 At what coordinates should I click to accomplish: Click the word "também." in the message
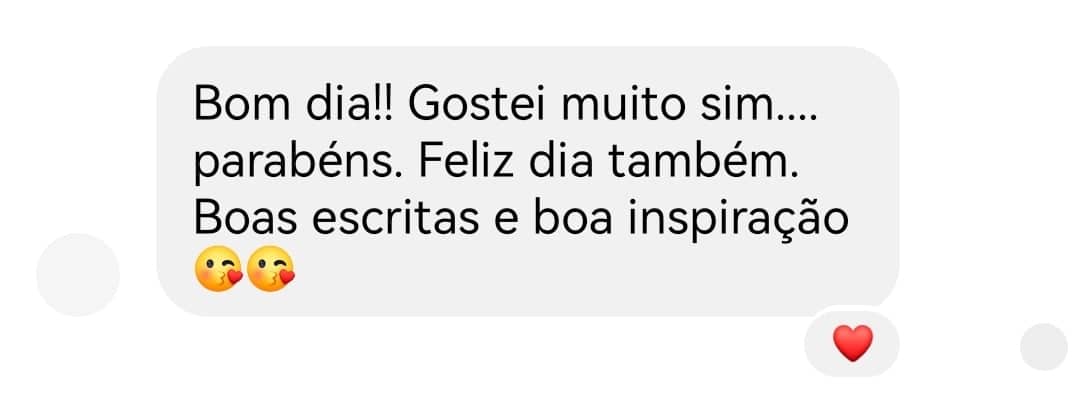[x=703, y=163]
